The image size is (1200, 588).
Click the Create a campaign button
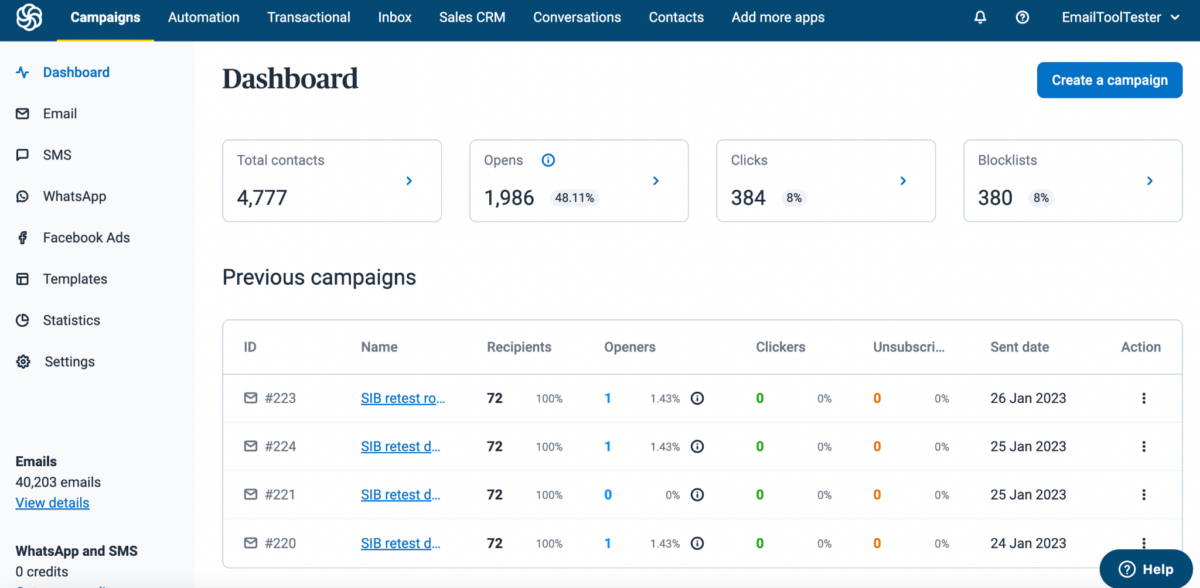coord(1109,80)
